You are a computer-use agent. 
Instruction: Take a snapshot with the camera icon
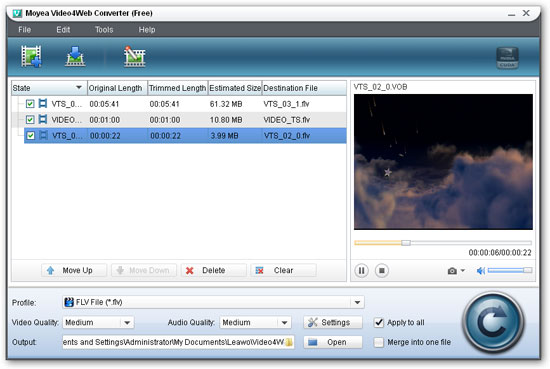click(452, 271)
